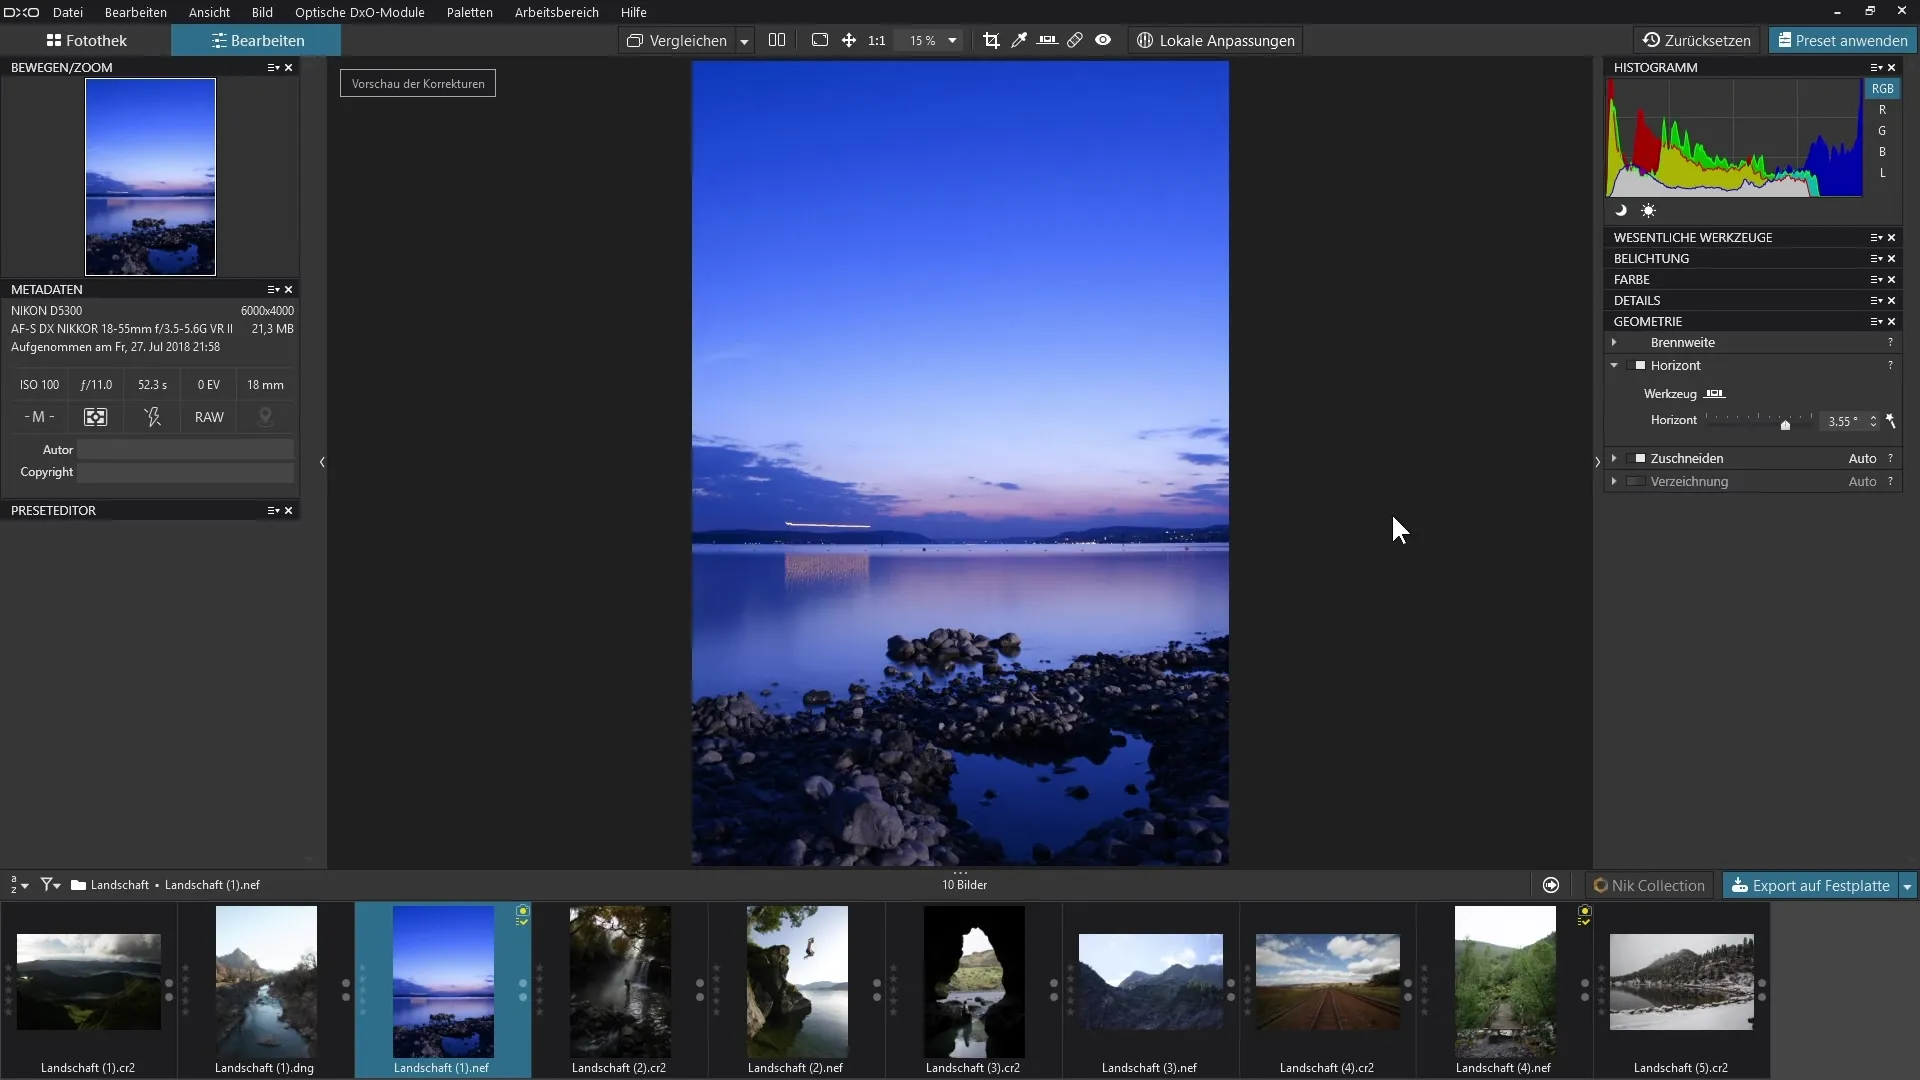
Task: Click the export-to-application arrow icon
Action: pos(1551,885)
